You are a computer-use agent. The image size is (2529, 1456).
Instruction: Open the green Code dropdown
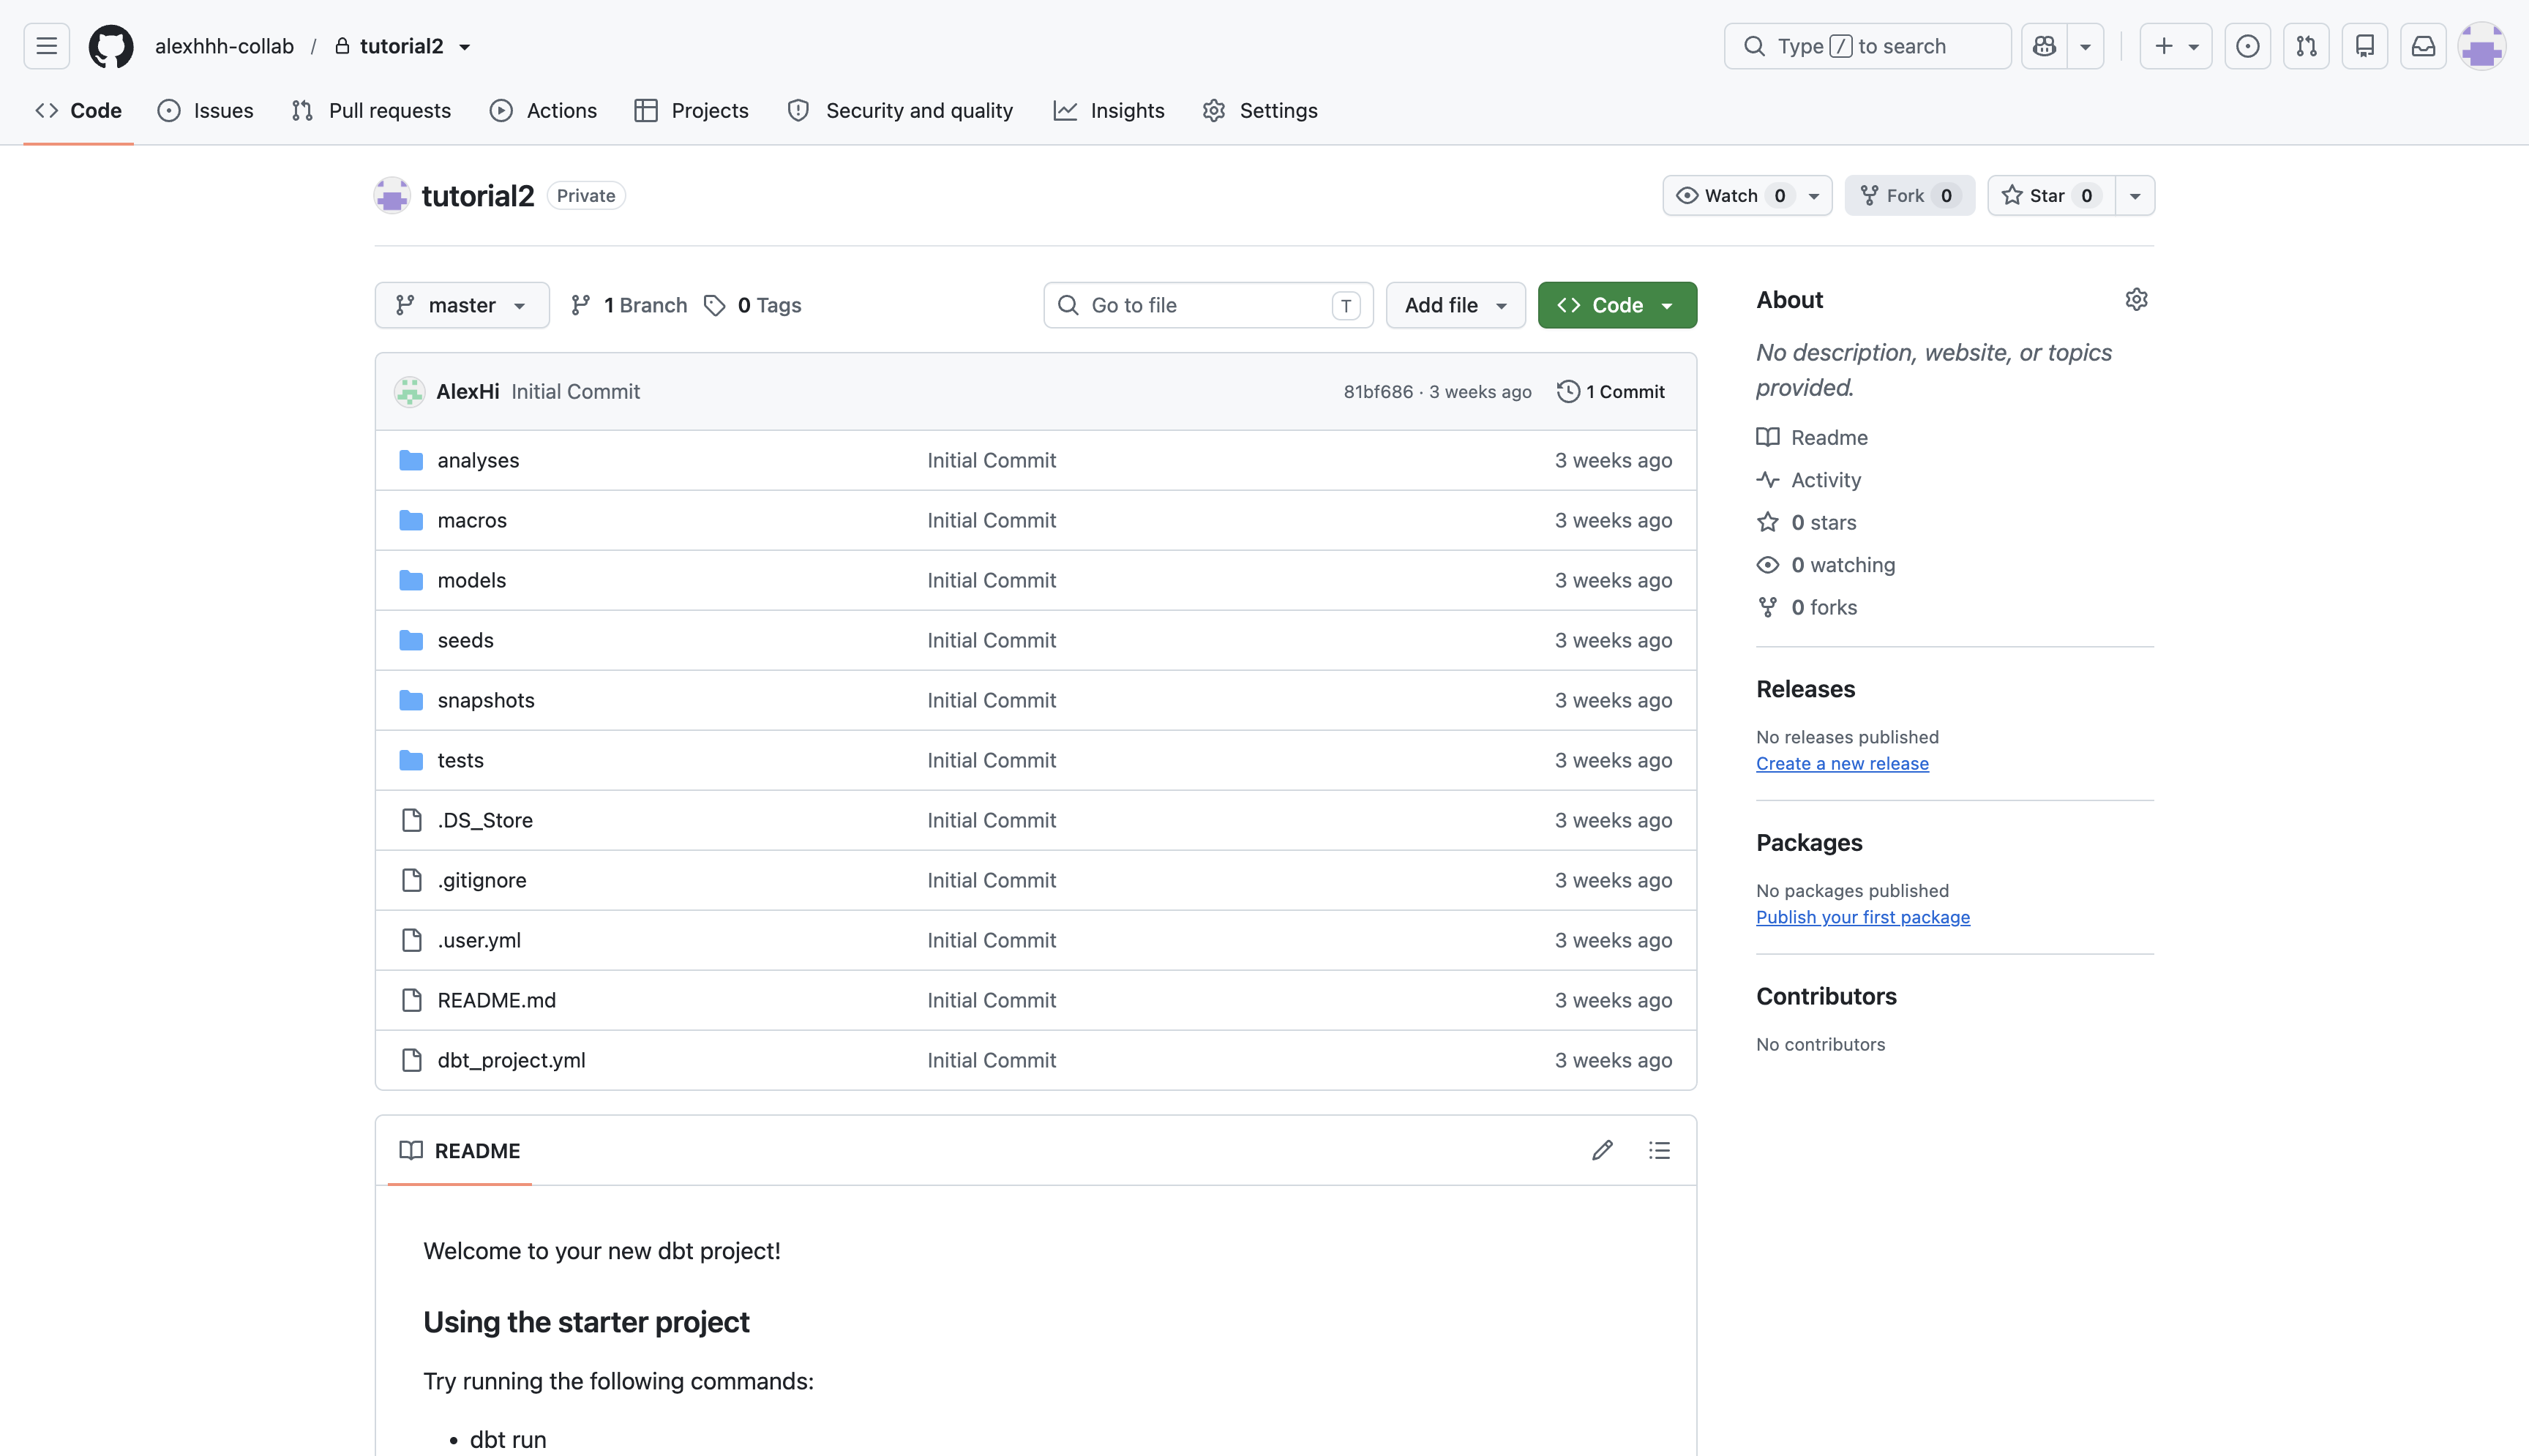point(1617,305)
